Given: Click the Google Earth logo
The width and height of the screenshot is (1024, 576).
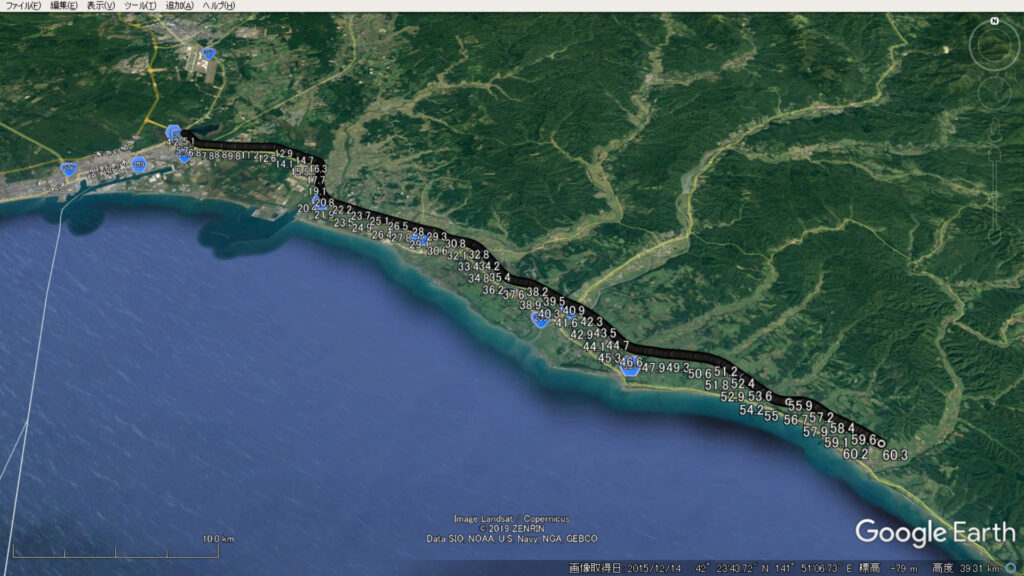Looking at the screenshot, I should click(935, 532).
